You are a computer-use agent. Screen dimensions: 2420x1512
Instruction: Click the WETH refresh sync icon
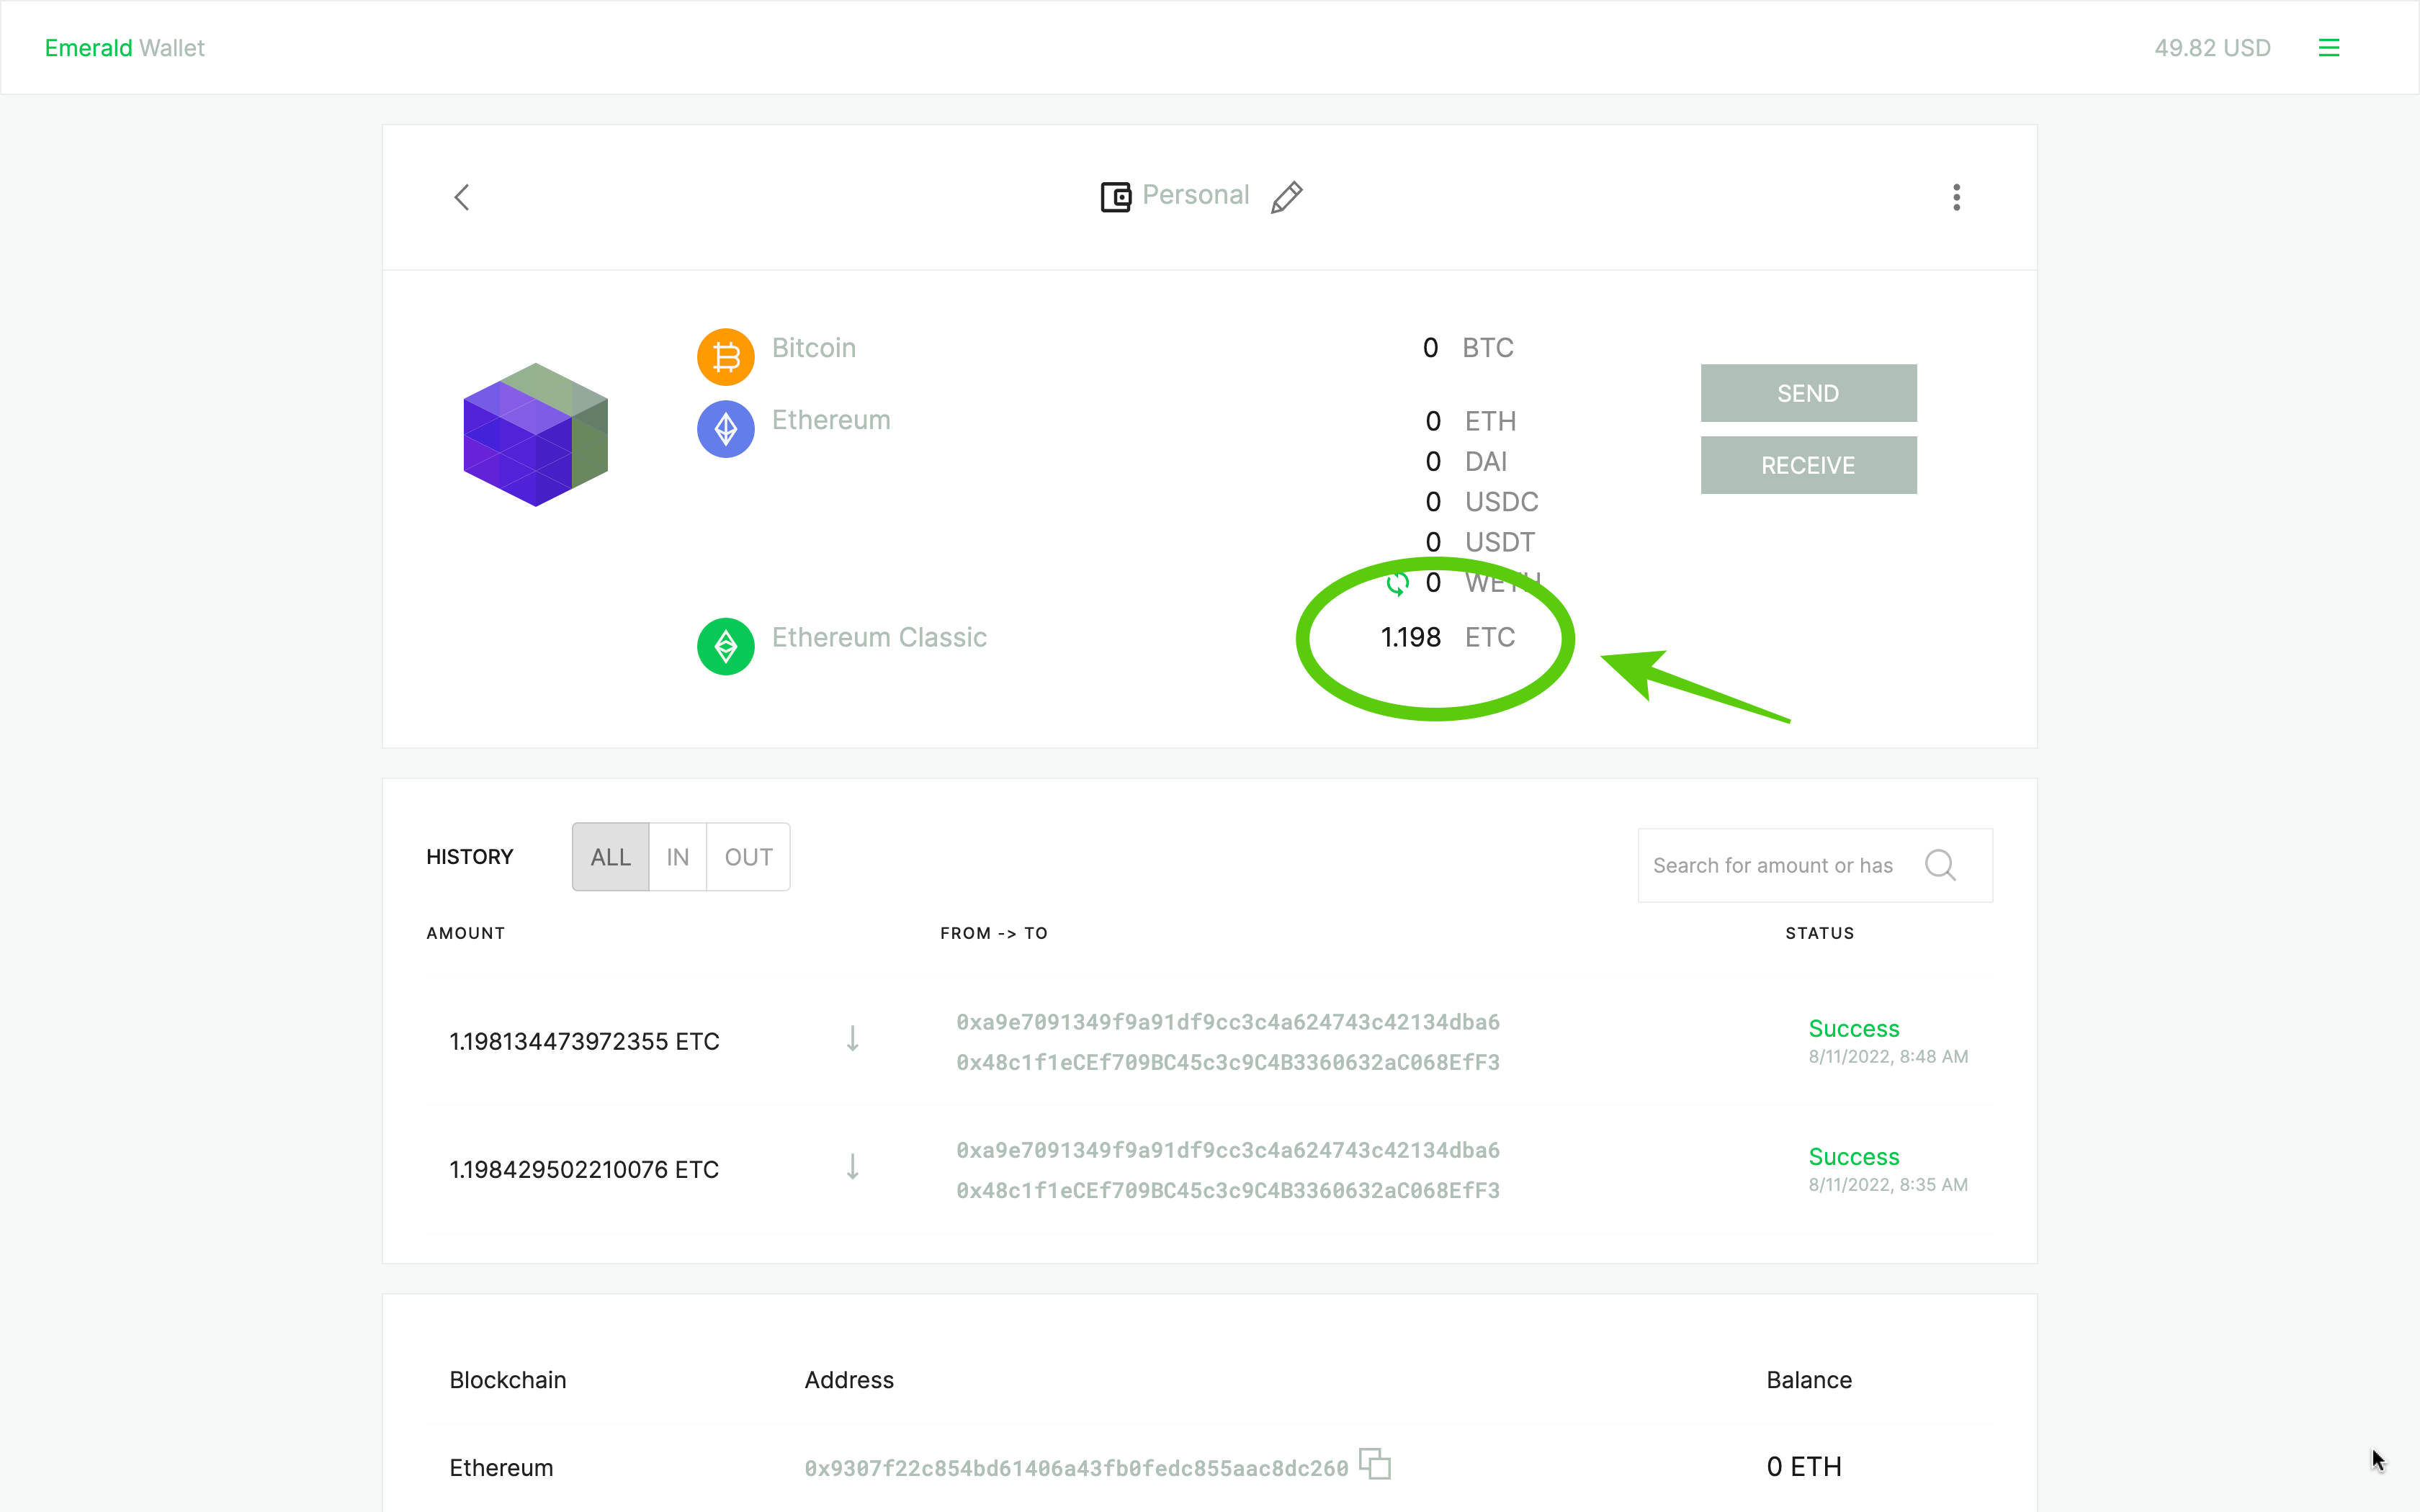point(1397,583)
